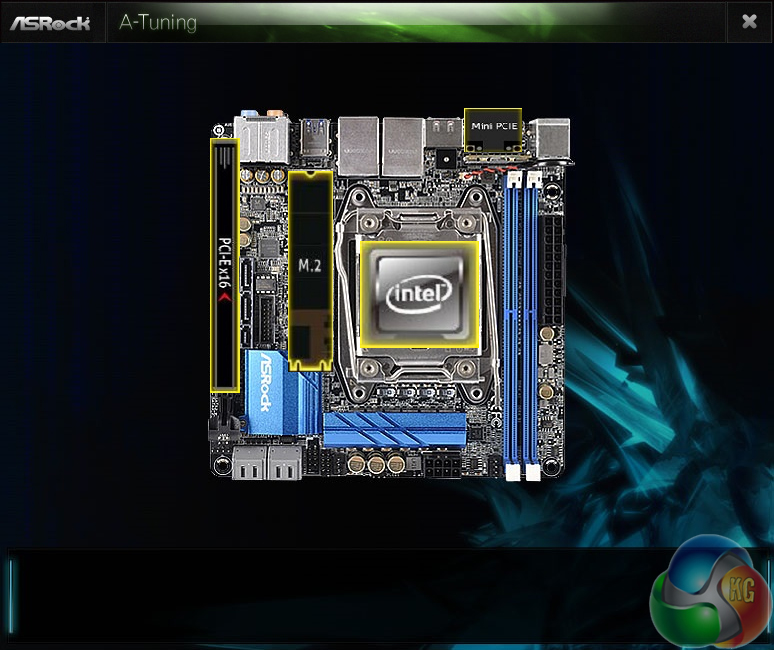The width and height of the screenshot is (774, 650).
Task: Click the Mini PCIE slot box
Action: point(493,130)
